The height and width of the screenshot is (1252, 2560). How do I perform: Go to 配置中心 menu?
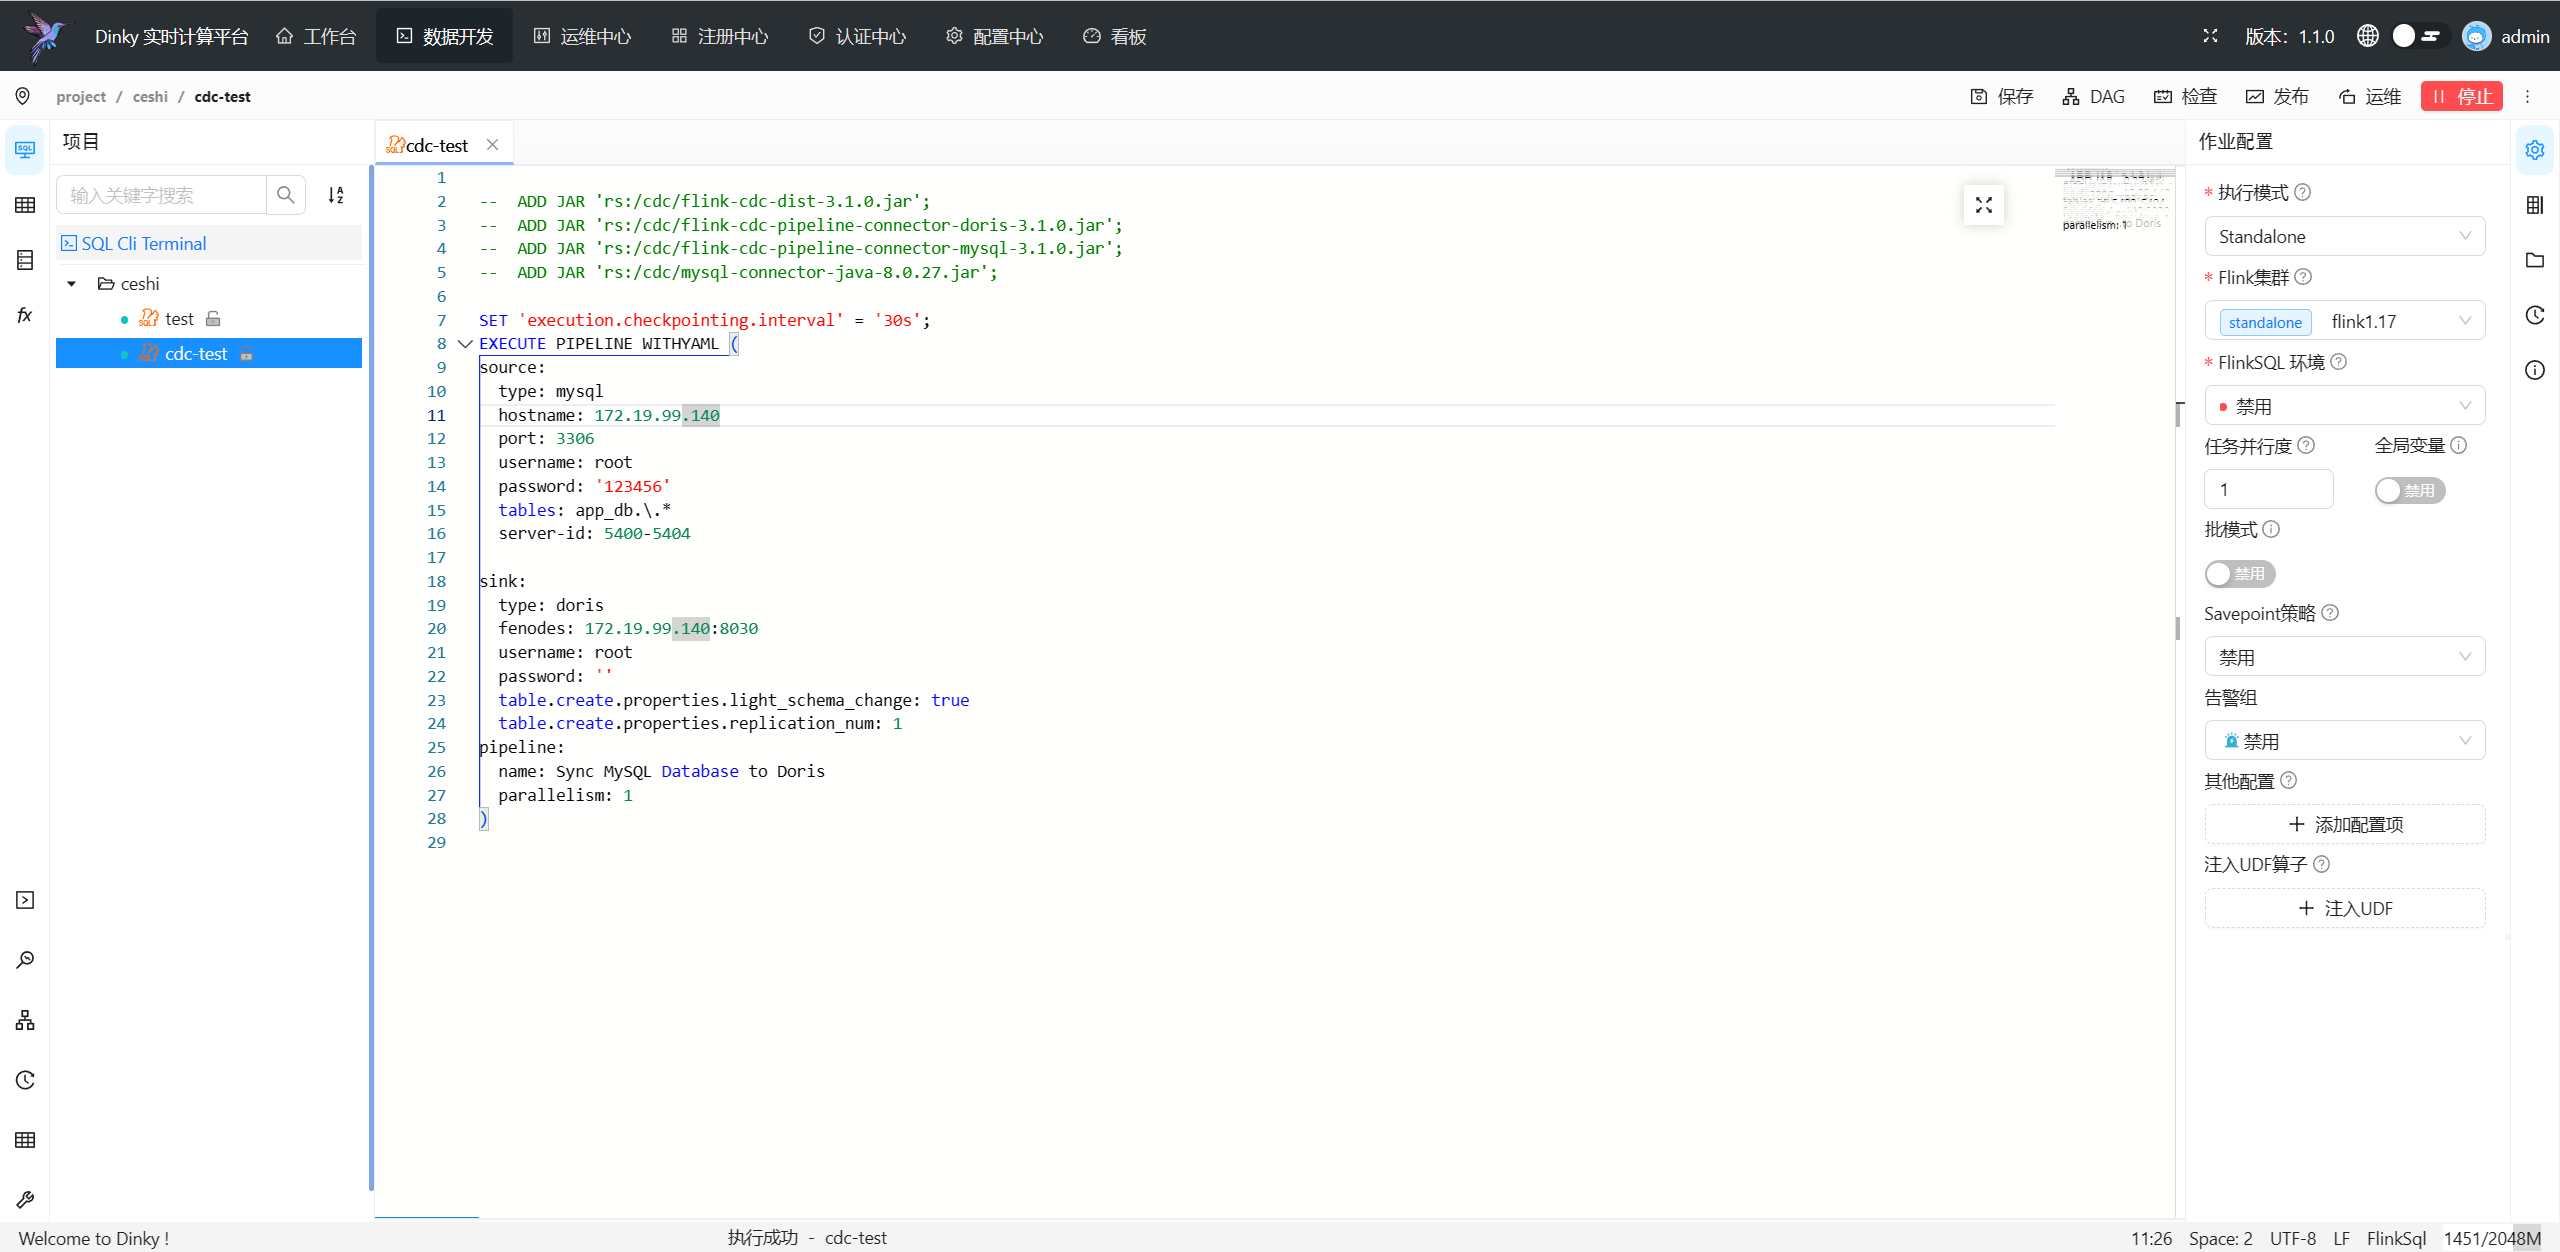click(x=995, y=36)
